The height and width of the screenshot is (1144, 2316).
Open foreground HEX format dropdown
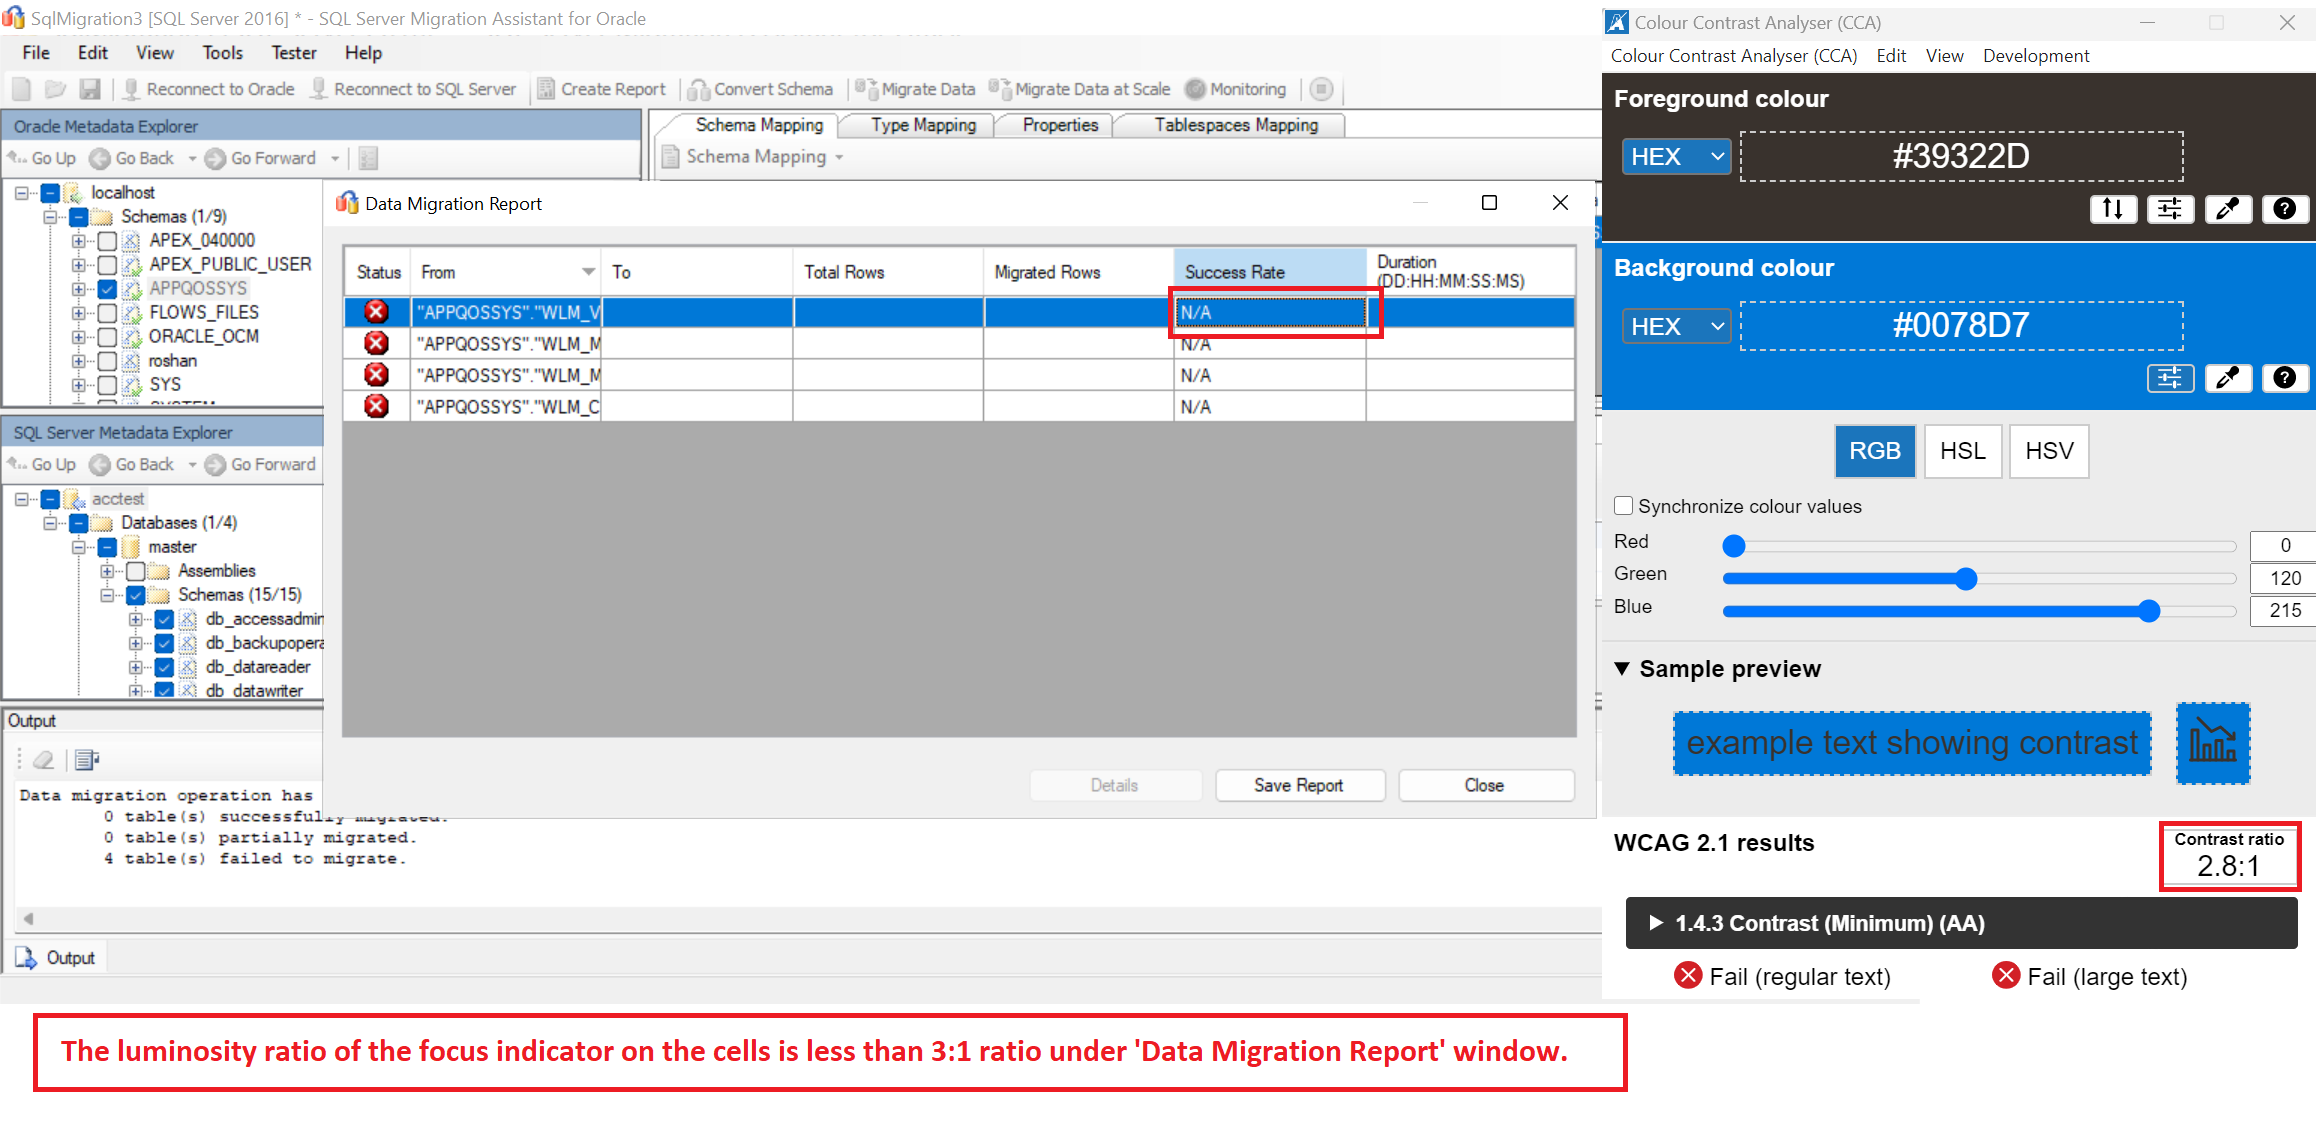click(x=1675, y=157)
